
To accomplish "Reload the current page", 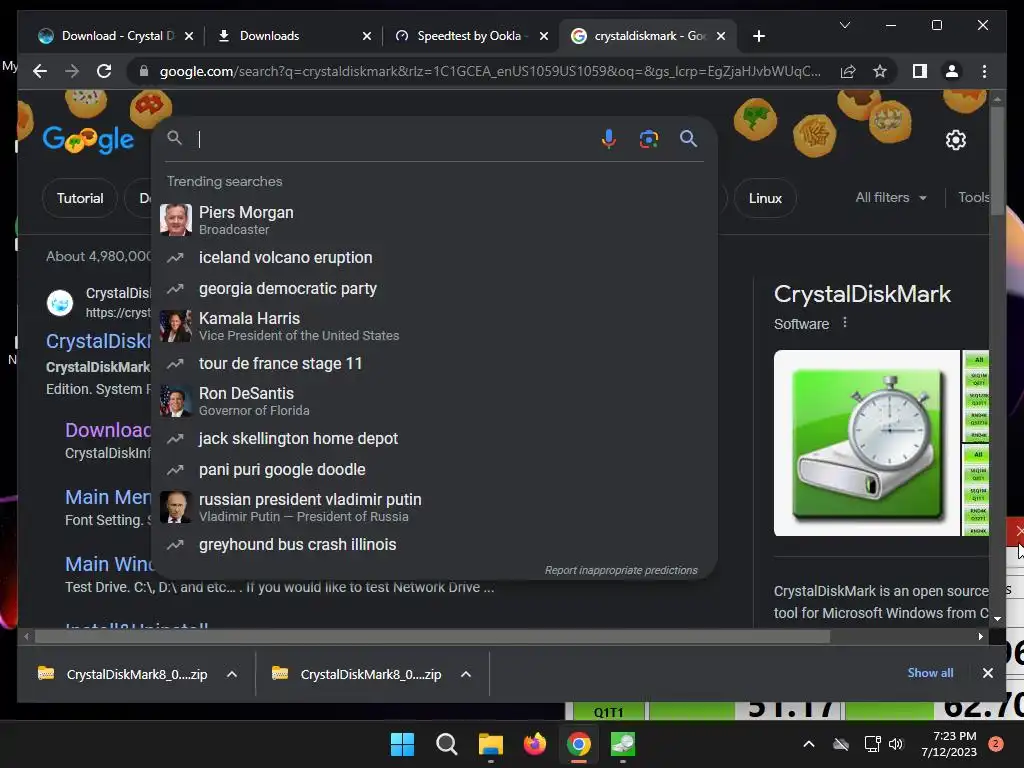I will tap(104, 71).
